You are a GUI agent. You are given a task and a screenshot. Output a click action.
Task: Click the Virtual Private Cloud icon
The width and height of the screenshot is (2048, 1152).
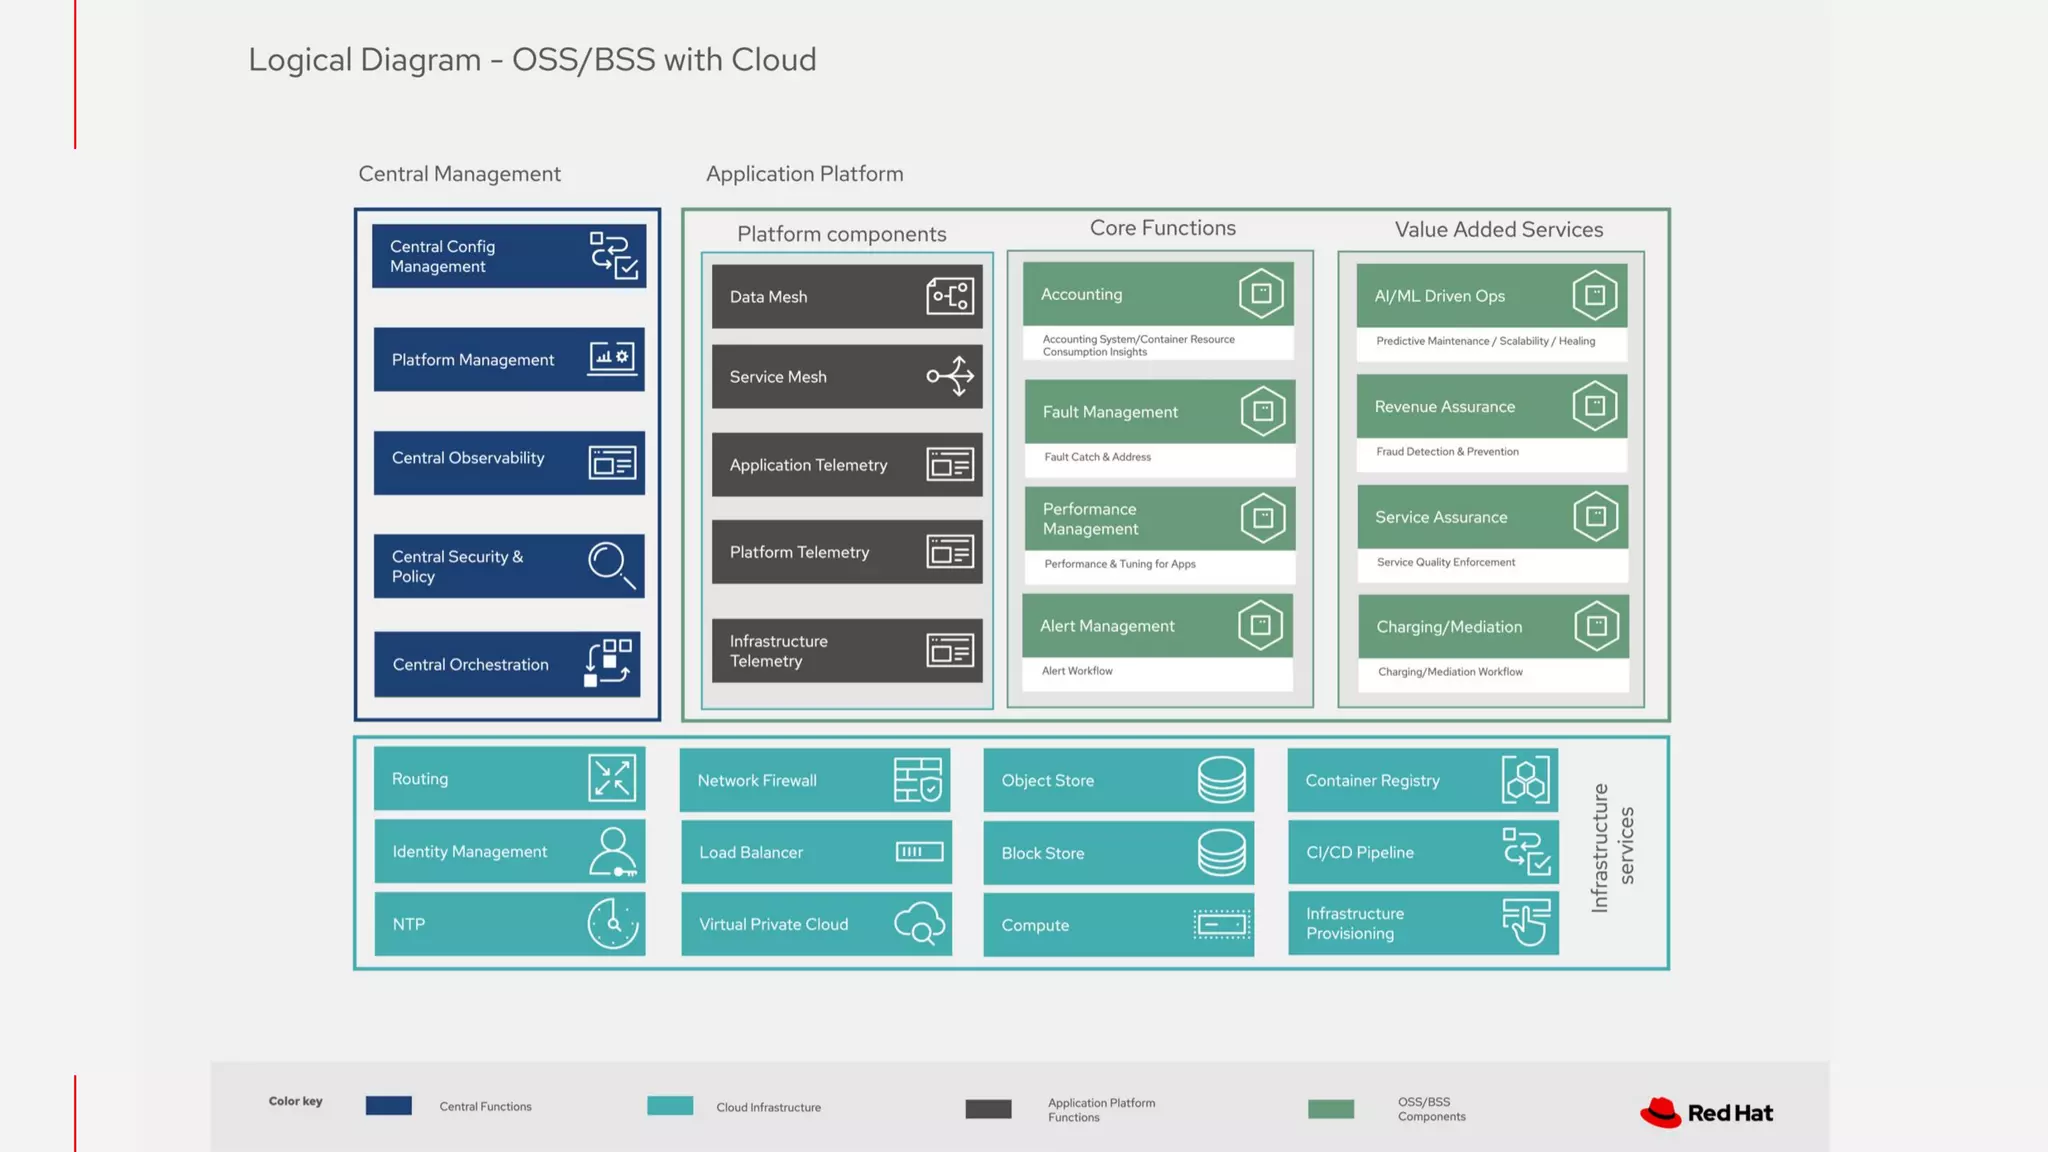(920, 923)
